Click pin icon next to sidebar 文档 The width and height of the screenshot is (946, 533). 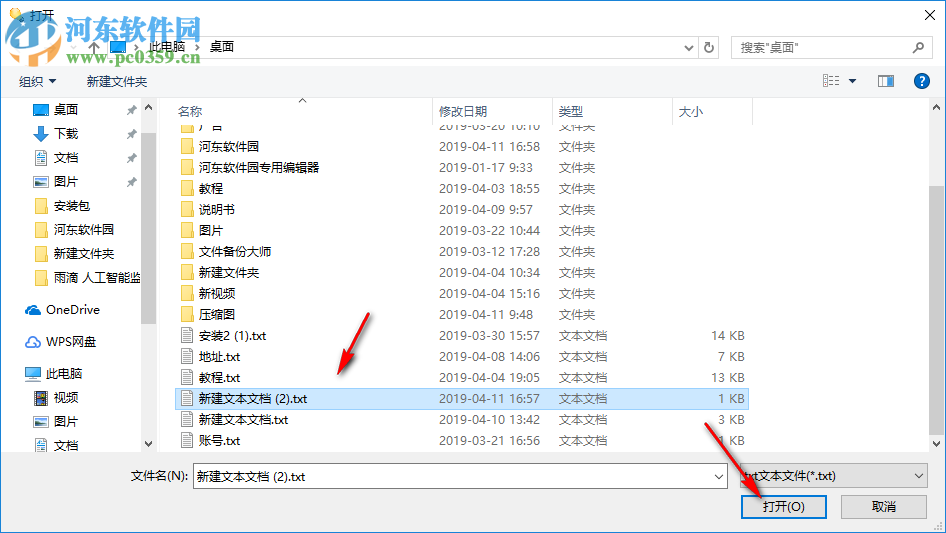click(131, 158)
